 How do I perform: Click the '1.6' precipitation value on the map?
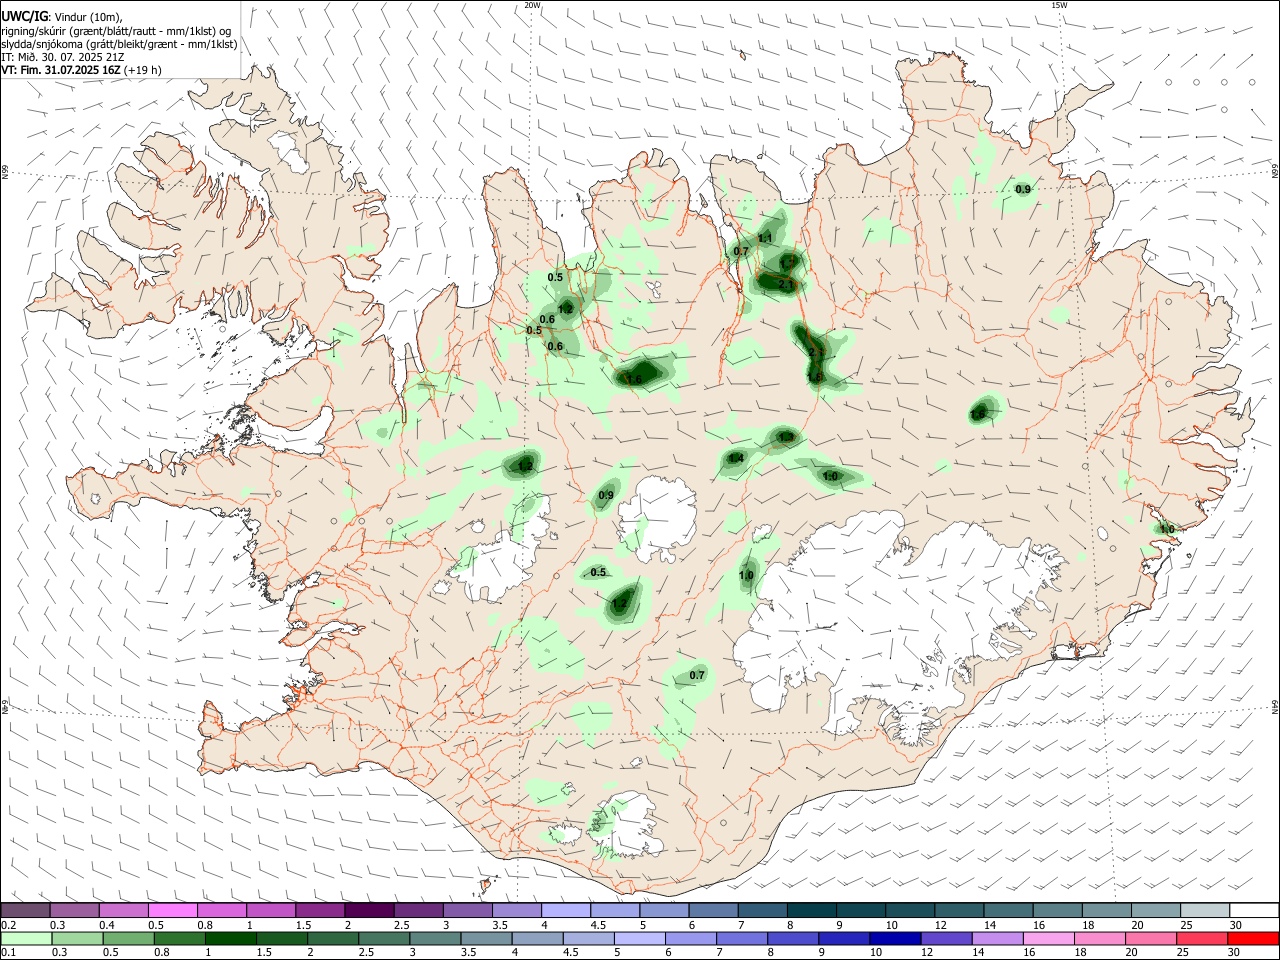tap(633, 379)
